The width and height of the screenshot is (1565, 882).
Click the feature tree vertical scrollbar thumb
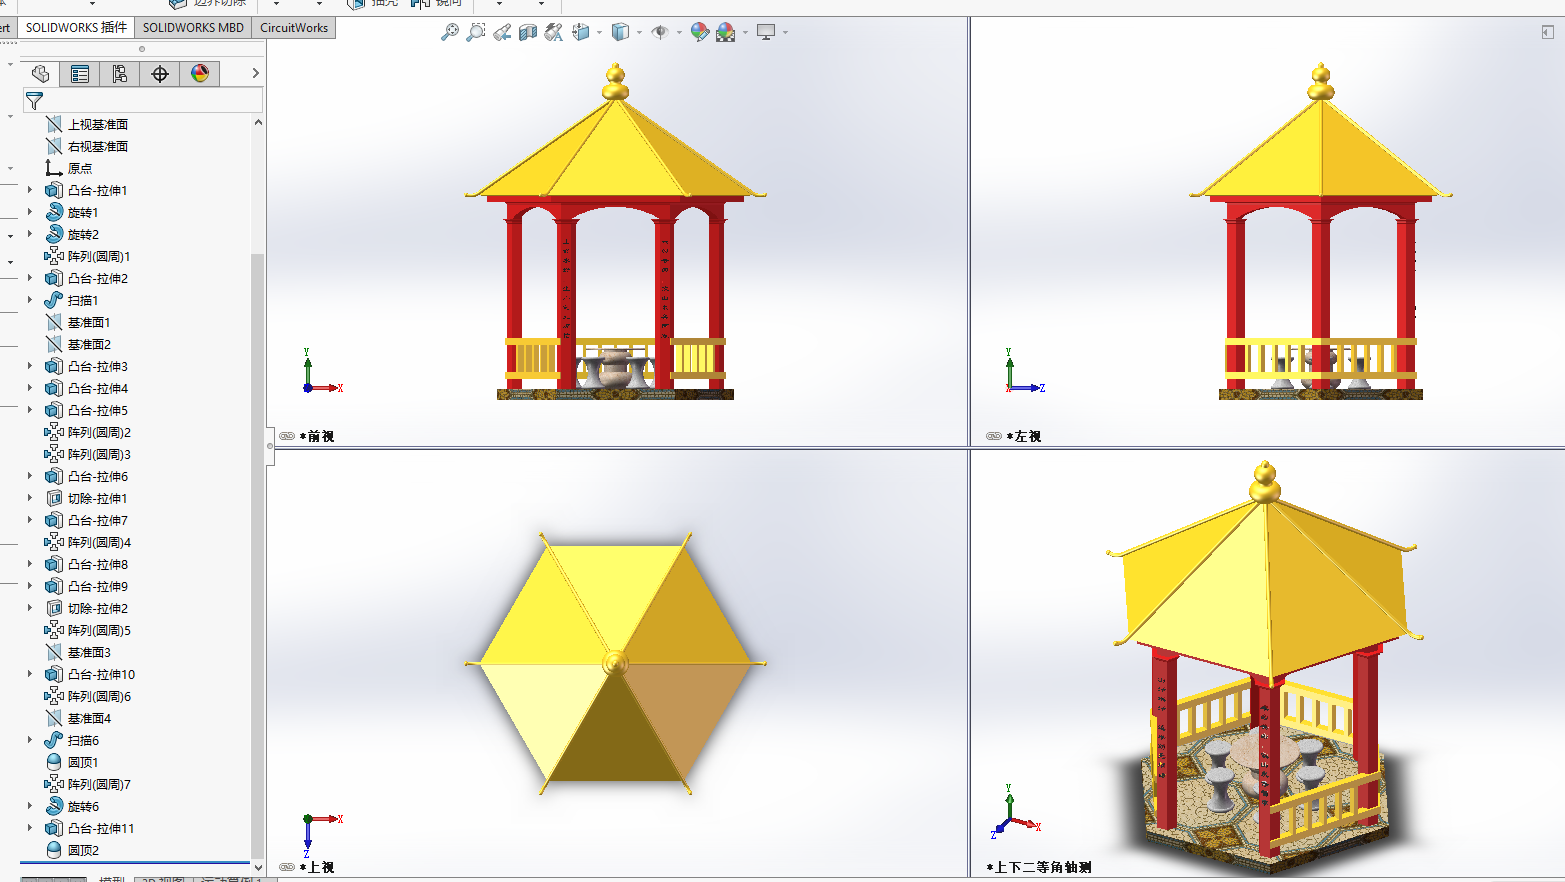tap(258, 555)
